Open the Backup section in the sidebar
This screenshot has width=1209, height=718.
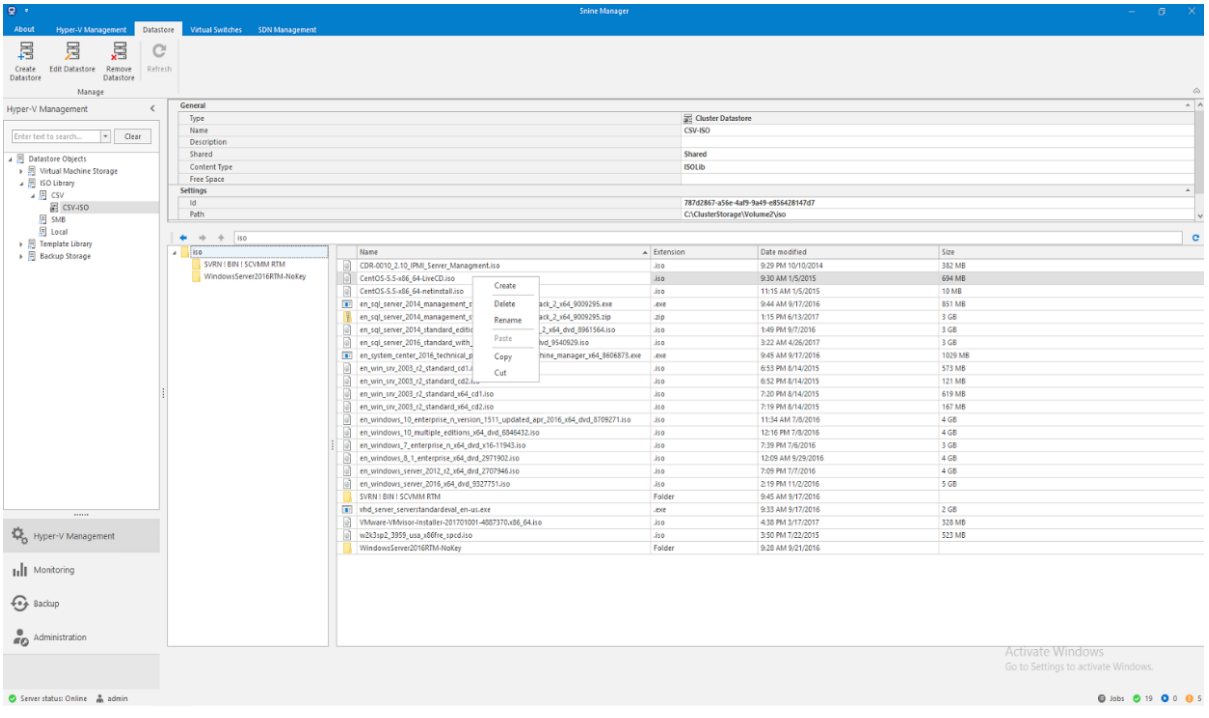[46, 604]
